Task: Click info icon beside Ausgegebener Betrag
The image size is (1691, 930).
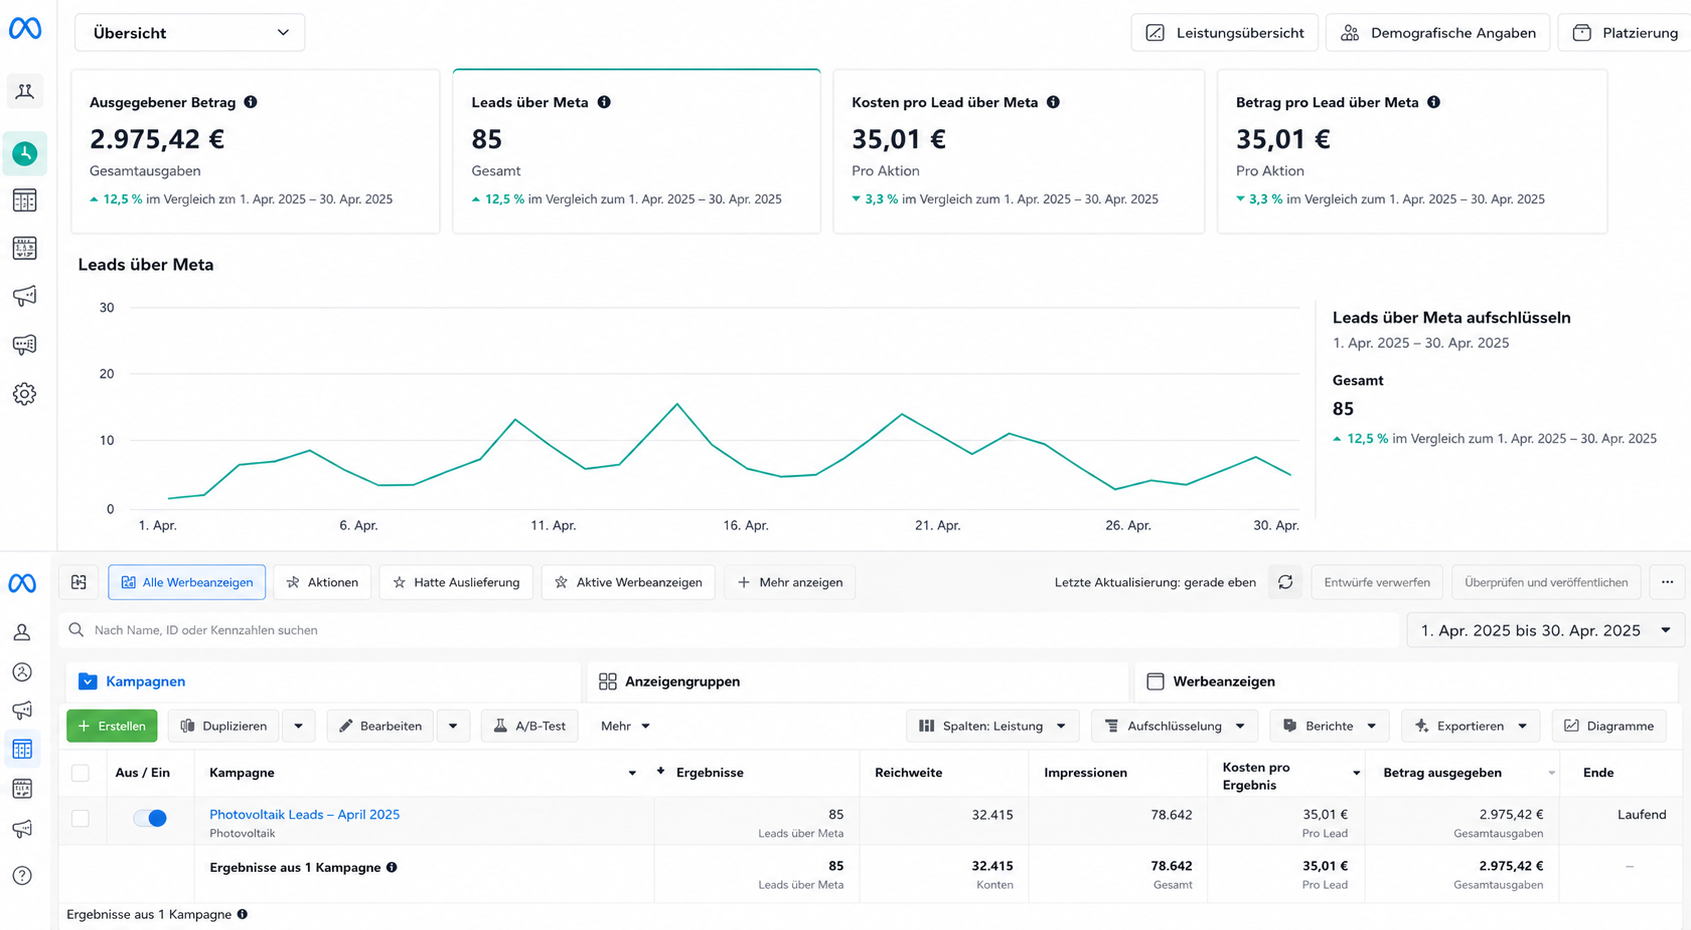Action: click(x=251, y=102)
